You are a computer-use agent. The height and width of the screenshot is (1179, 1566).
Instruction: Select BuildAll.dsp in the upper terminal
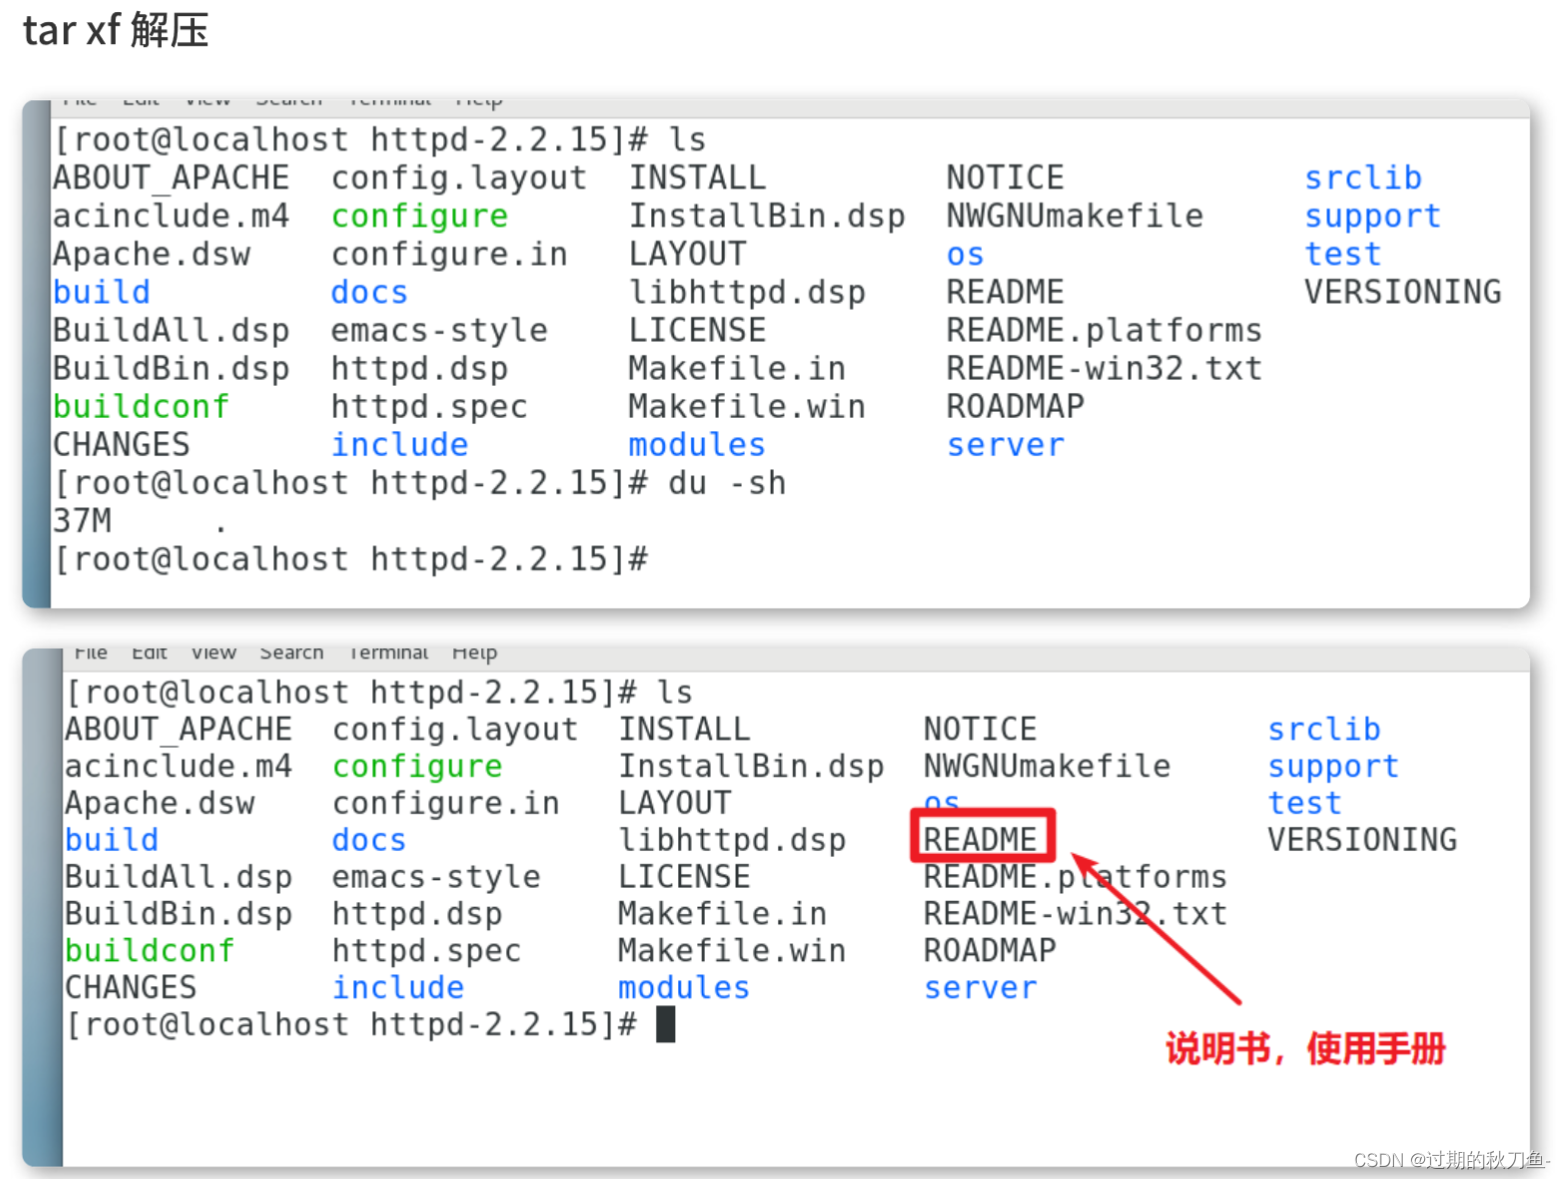[171, 330]
